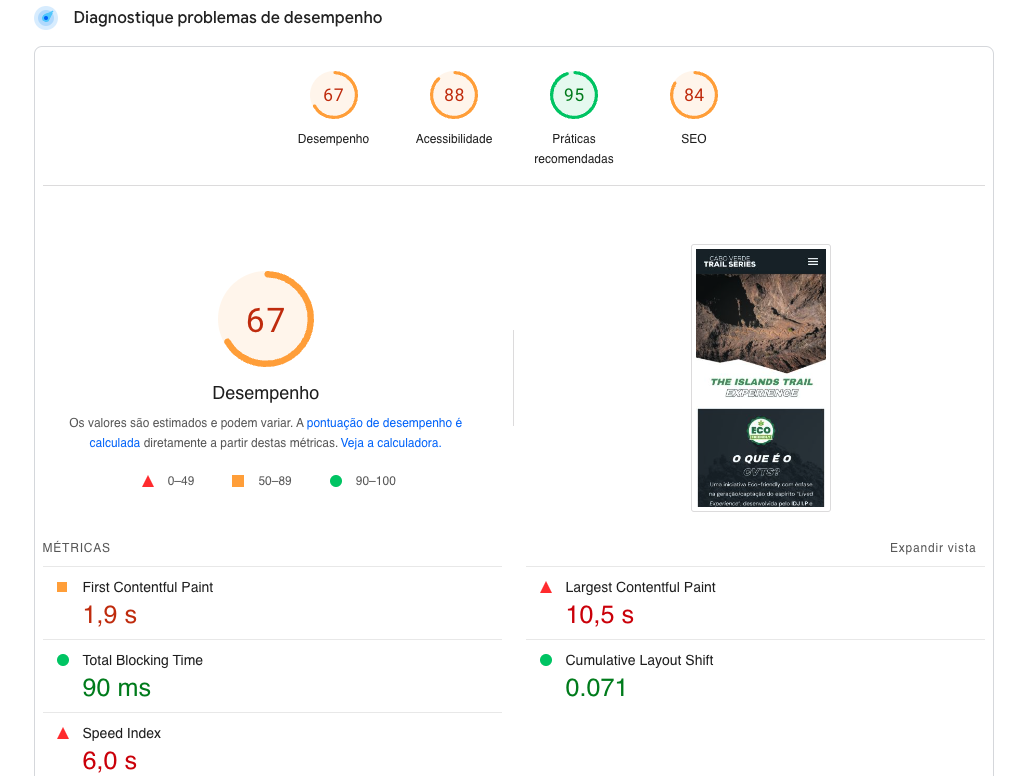The height and width of the screenshot is (776, 1030).
Task: Click the Acessibilidade tab label under gauge
Action: coord(454,139)
